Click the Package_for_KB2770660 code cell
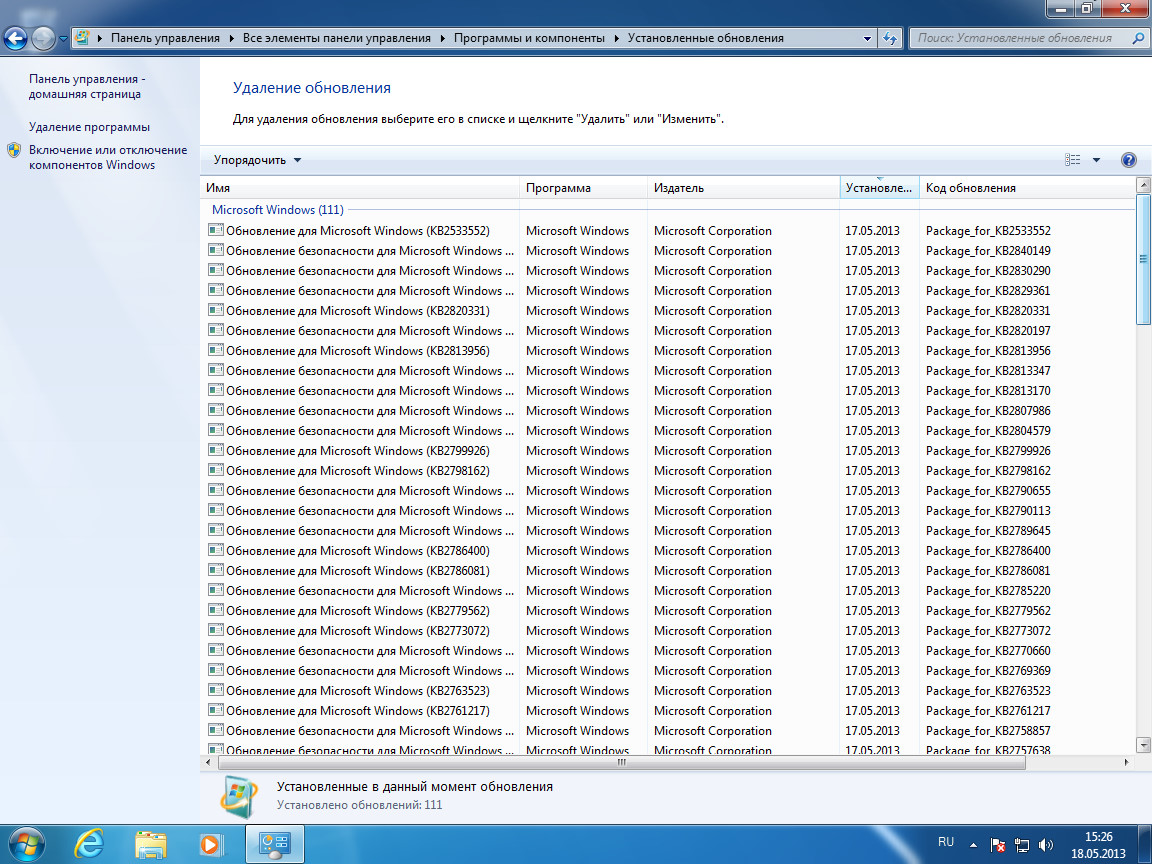 coord(988,651)
